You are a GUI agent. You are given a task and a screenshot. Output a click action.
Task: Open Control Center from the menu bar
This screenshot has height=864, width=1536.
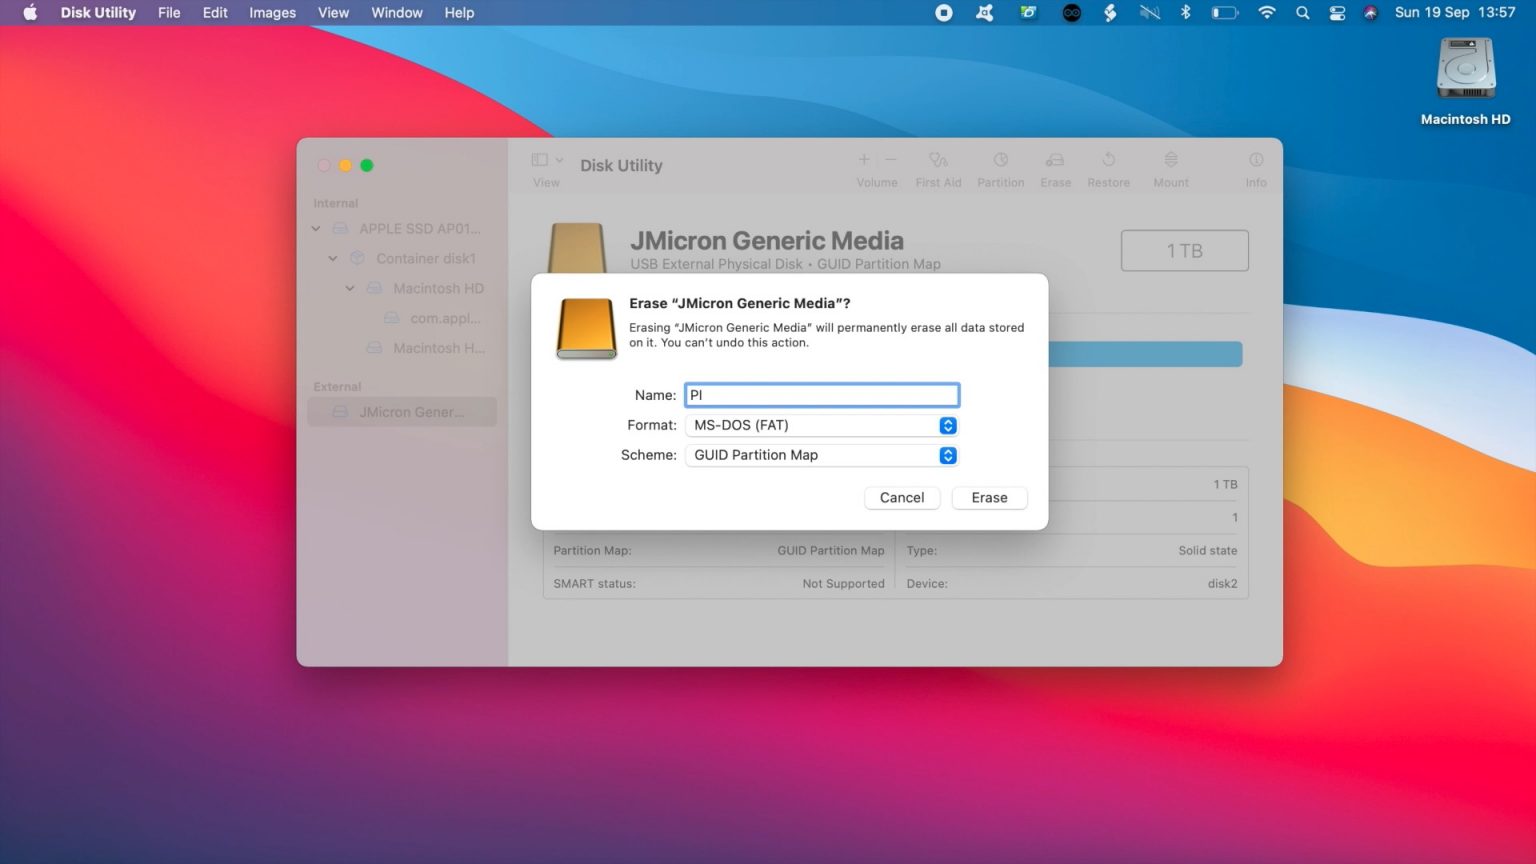1336,13
